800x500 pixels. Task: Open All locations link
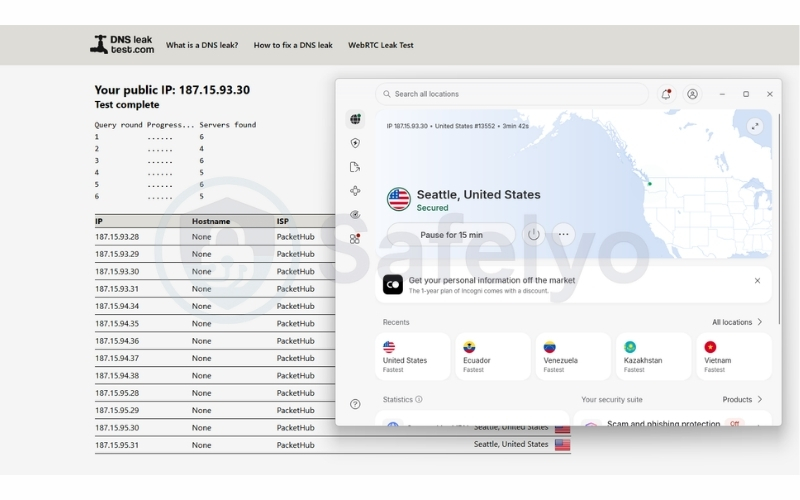tap(732, 322)
